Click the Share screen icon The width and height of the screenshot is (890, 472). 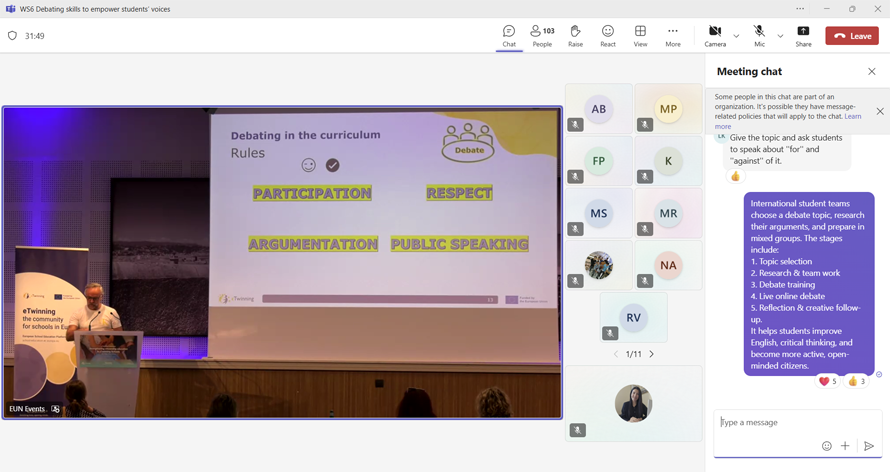tap(803, 36)
